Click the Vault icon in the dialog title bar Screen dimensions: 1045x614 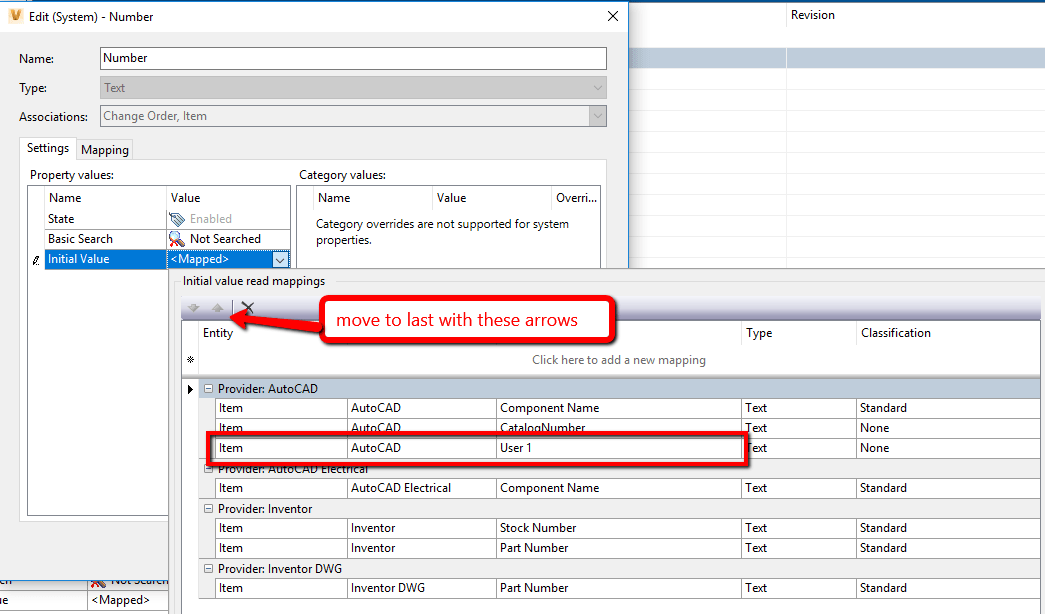[13, 15]
